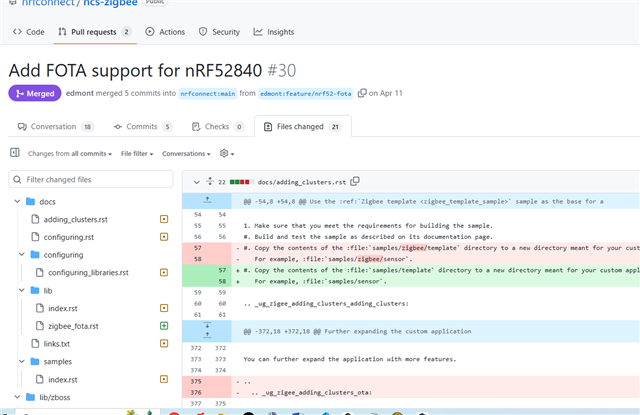The image size is (640, 415).
Task: Select zigbee_fota.rst in the file tree
Action: point(73,326)
